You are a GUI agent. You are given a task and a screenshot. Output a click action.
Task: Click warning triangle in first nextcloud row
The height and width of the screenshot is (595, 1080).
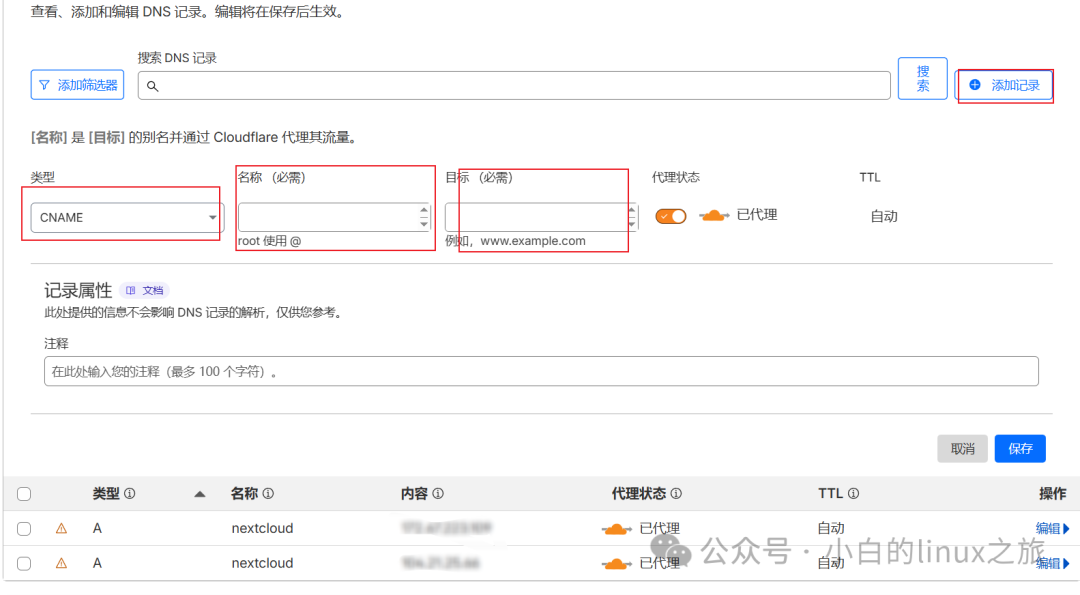pos(61,528)
